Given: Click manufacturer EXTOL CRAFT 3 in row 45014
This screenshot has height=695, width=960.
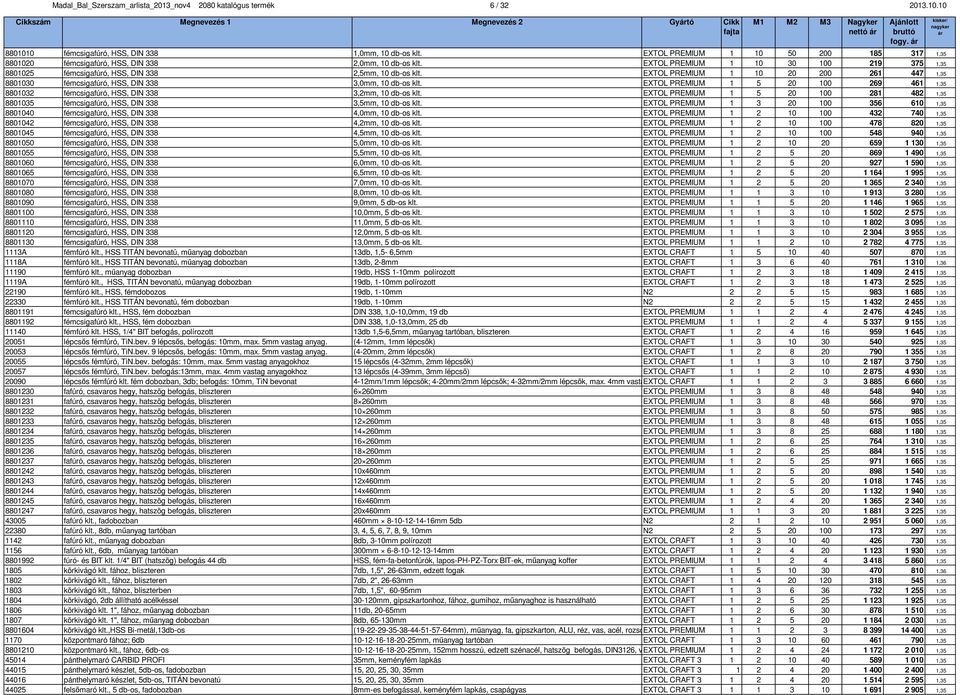Looking at the screenshot, I should pyautogui.click(x=672, y=660).
